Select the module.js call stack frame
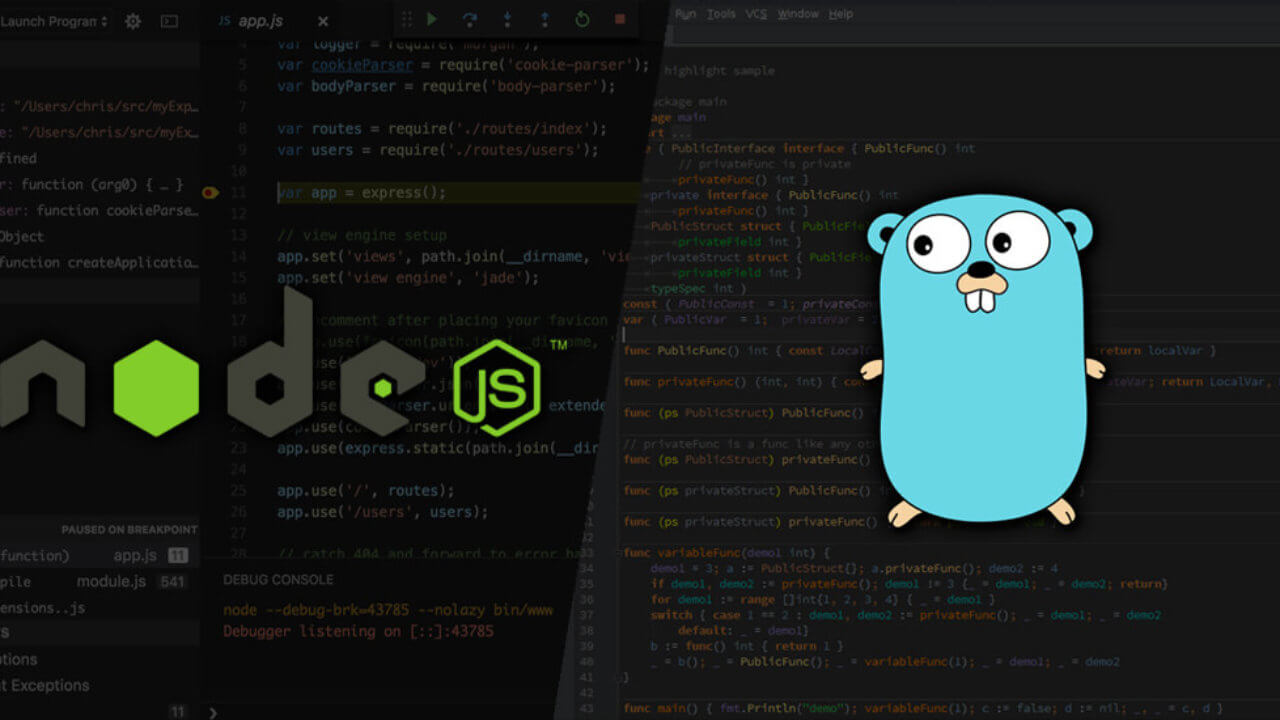 tap(112, 582)
